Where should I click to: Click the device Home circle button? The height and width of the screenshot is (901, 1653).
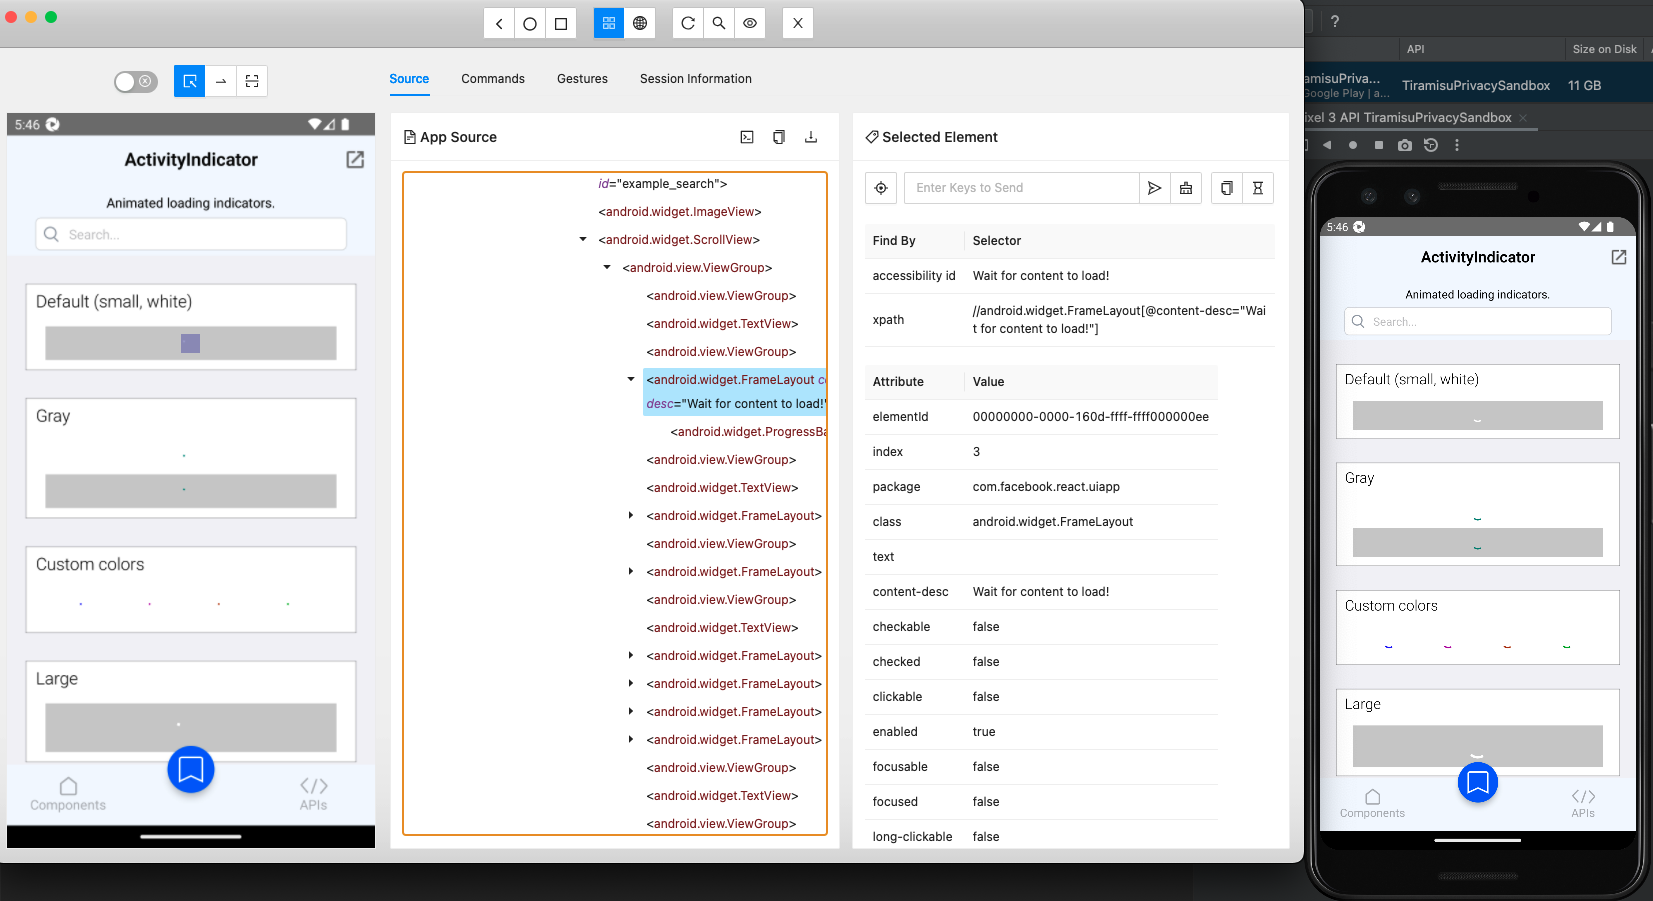click(530, 23)
